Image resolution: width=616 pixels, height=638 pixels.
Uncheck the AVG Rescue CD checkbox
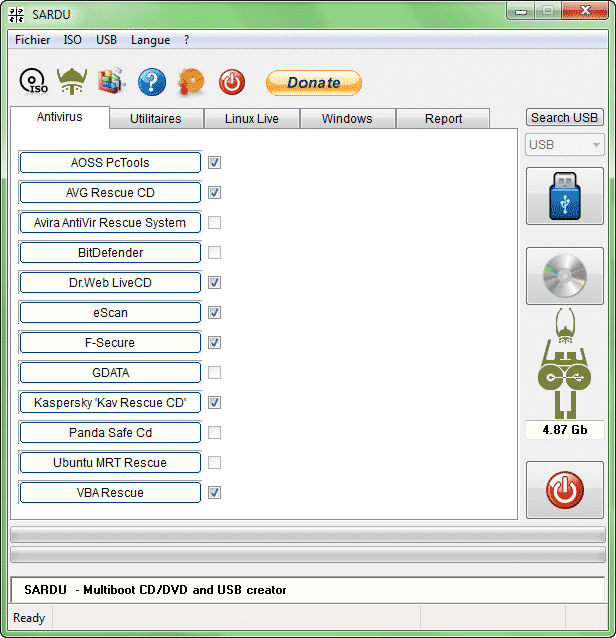point(214,192)
